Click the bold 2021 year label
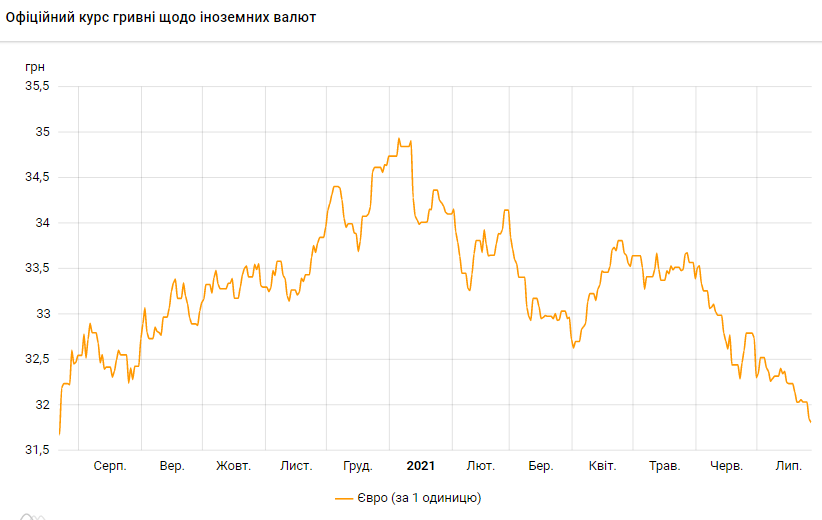The height and width of the screenshot is (520, 822). (420, 466)
